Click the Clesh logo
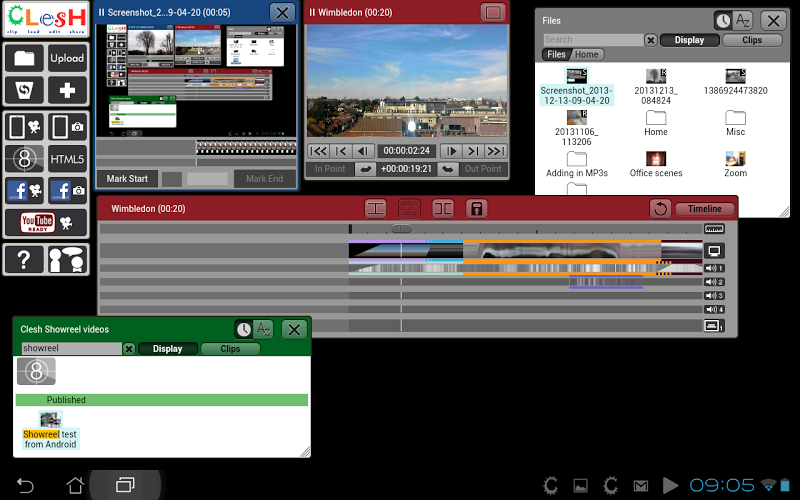 pos(46,19)
